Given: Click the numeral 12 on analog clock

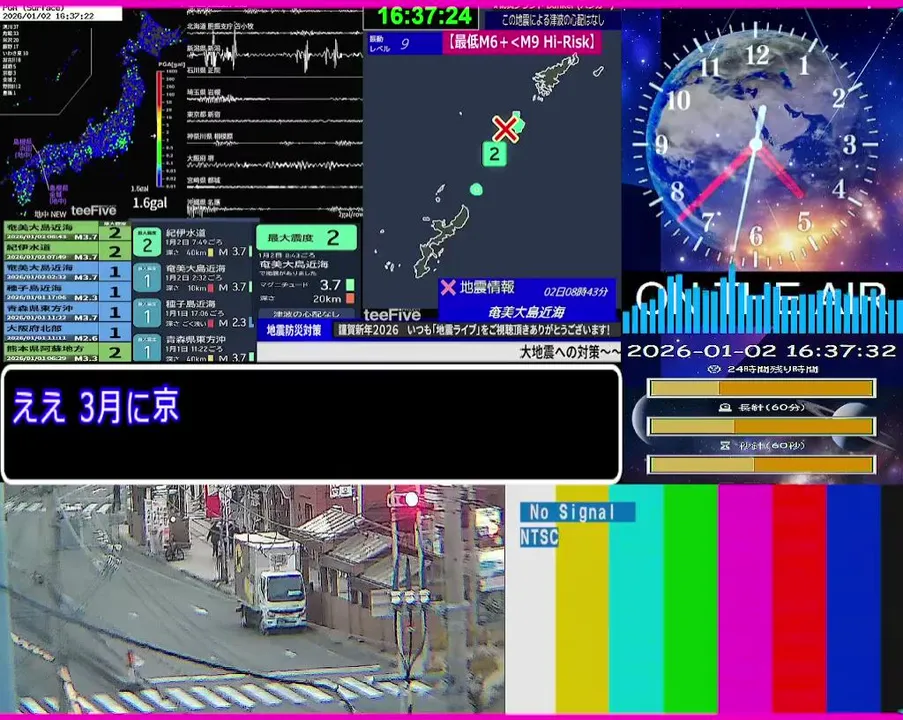Looking at the screenshot, I should pyautogui.click(x=757, y=55).
